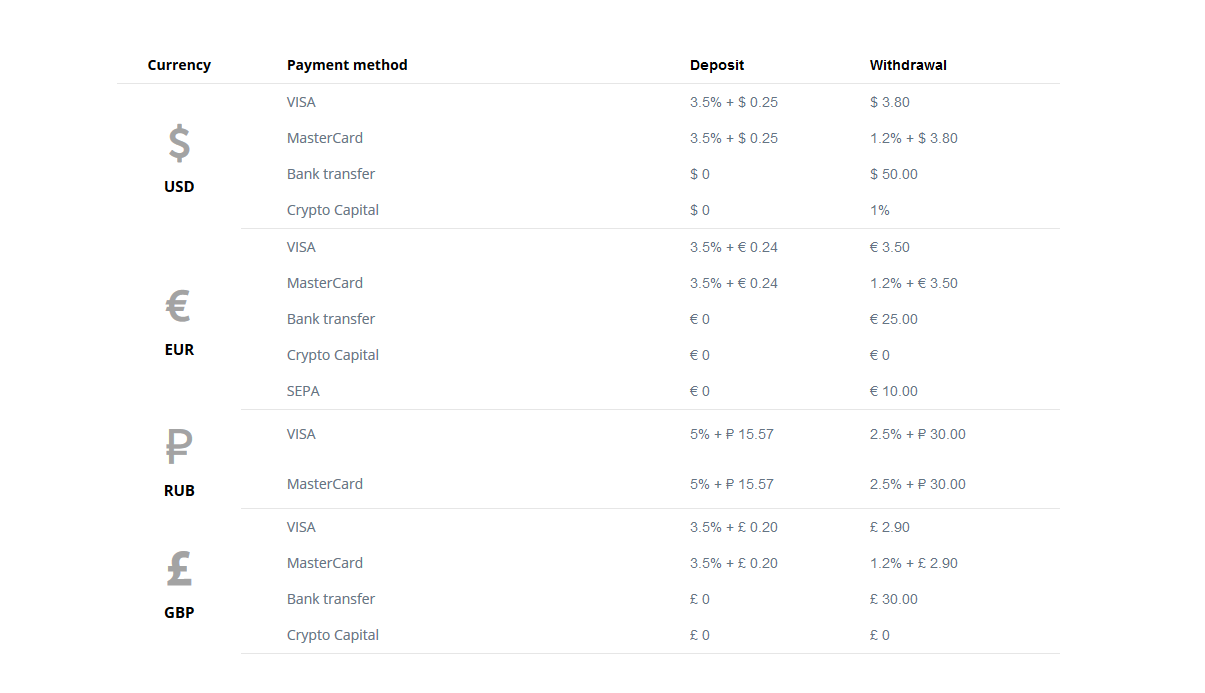Click USD Crypto Capital deposit $ 0
The image size is (1205, 693).
pyautogui.click(x=700, y=210)
